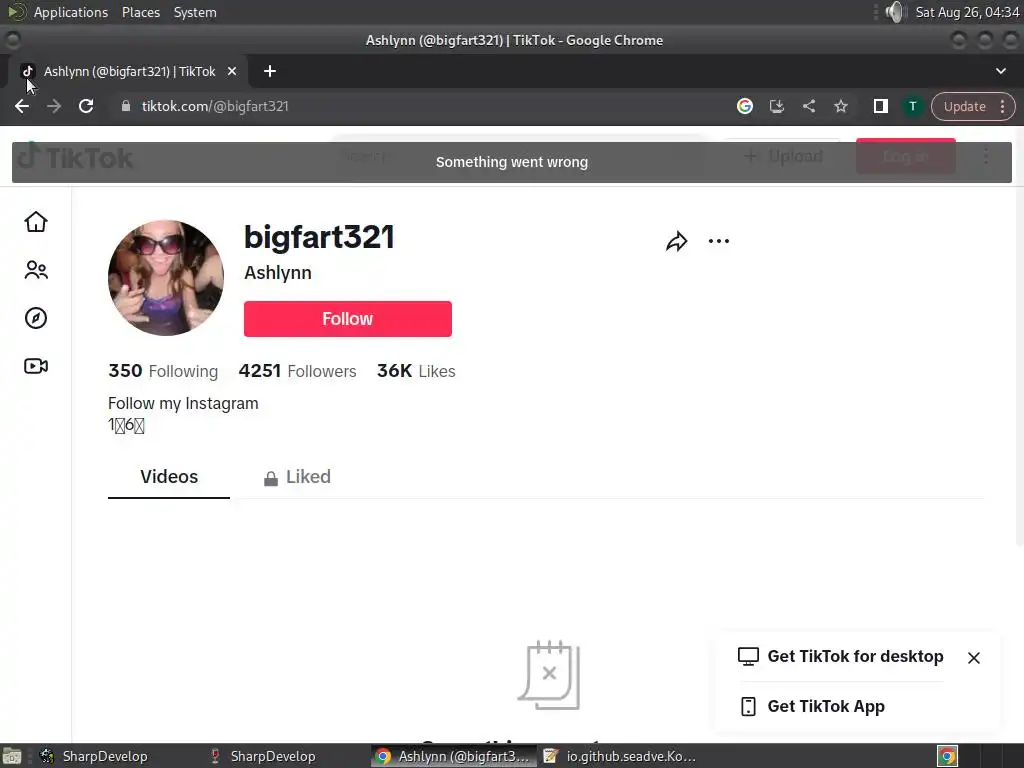
Task: View site info via address bar padlock
Action: pyautogui.click(x=126, y=106)
